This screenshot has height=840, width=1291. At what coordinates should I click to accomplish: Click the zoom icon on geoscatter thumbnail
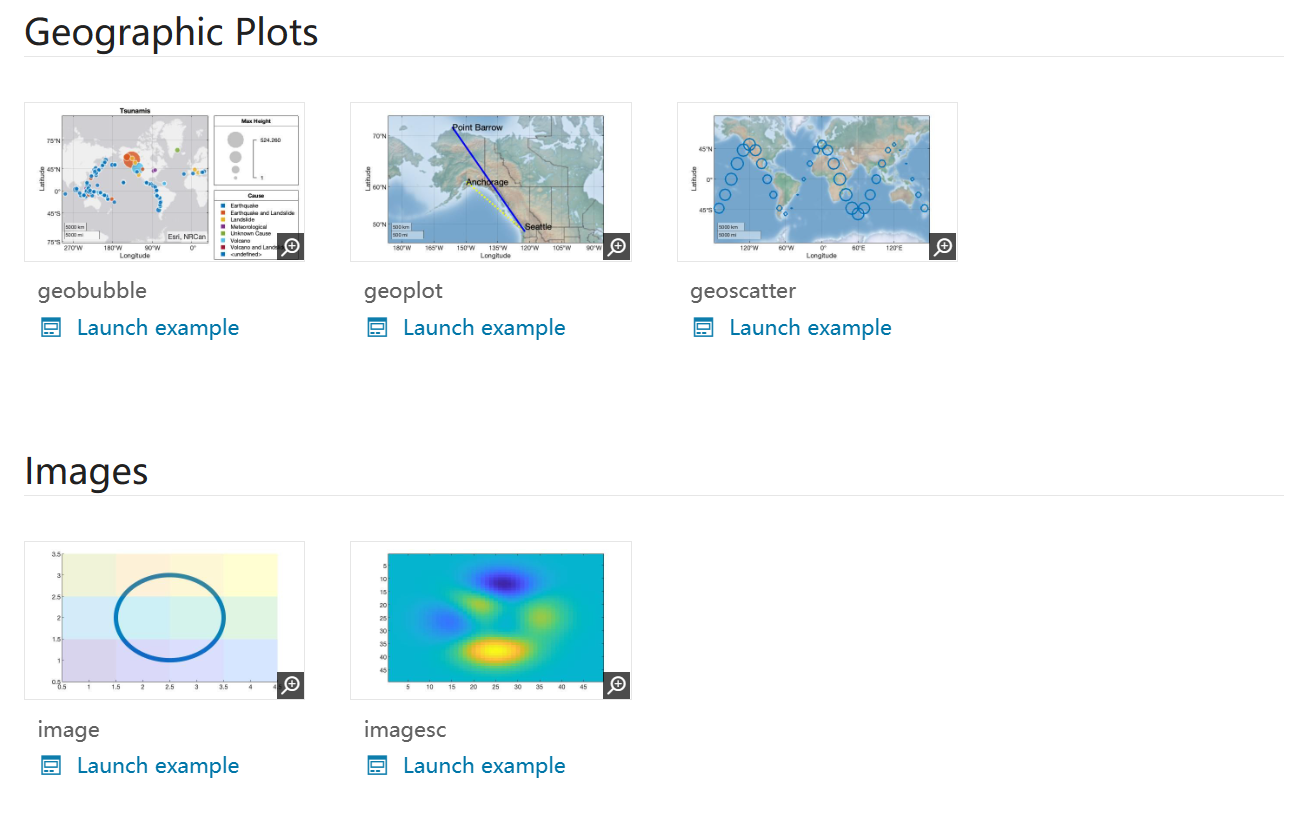click(943, 247)
